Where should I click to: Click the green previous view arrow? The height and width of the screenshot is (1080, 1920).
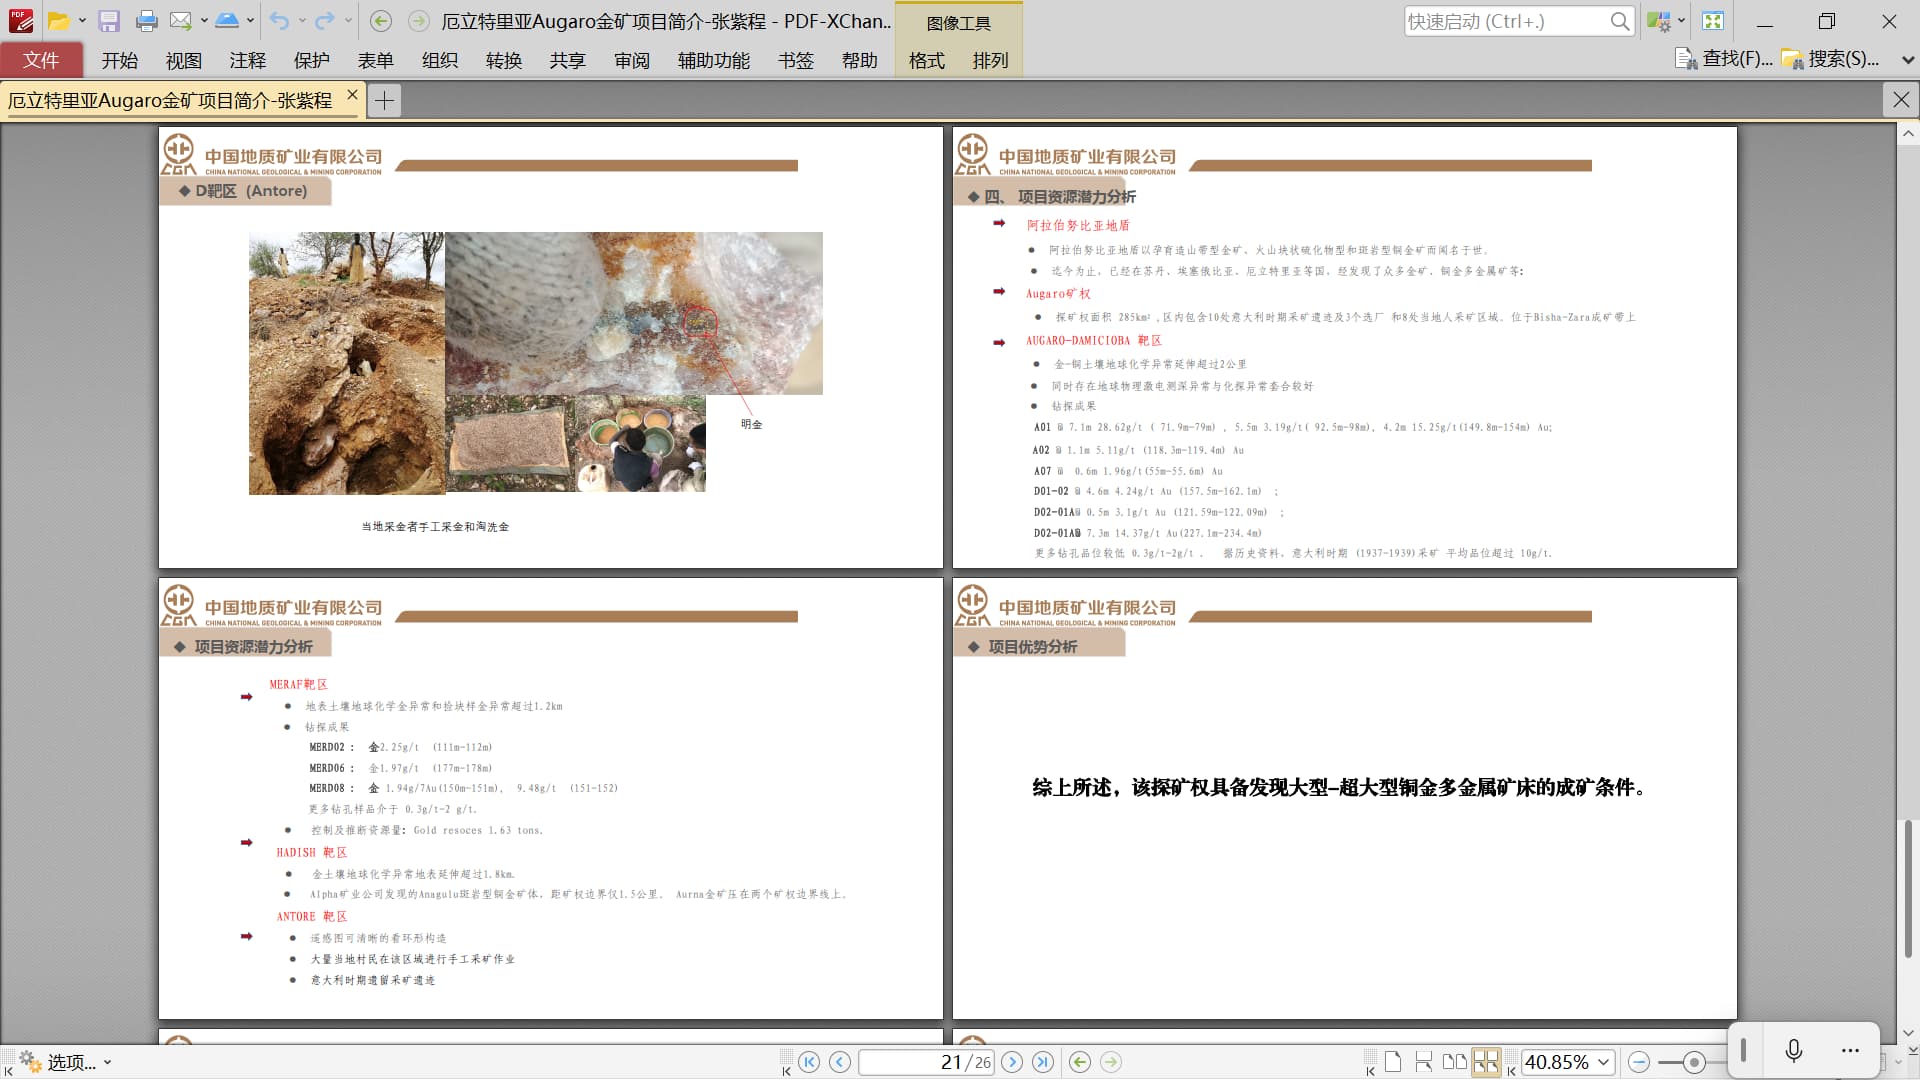pyautogui.click(x=1079, y=1062)
